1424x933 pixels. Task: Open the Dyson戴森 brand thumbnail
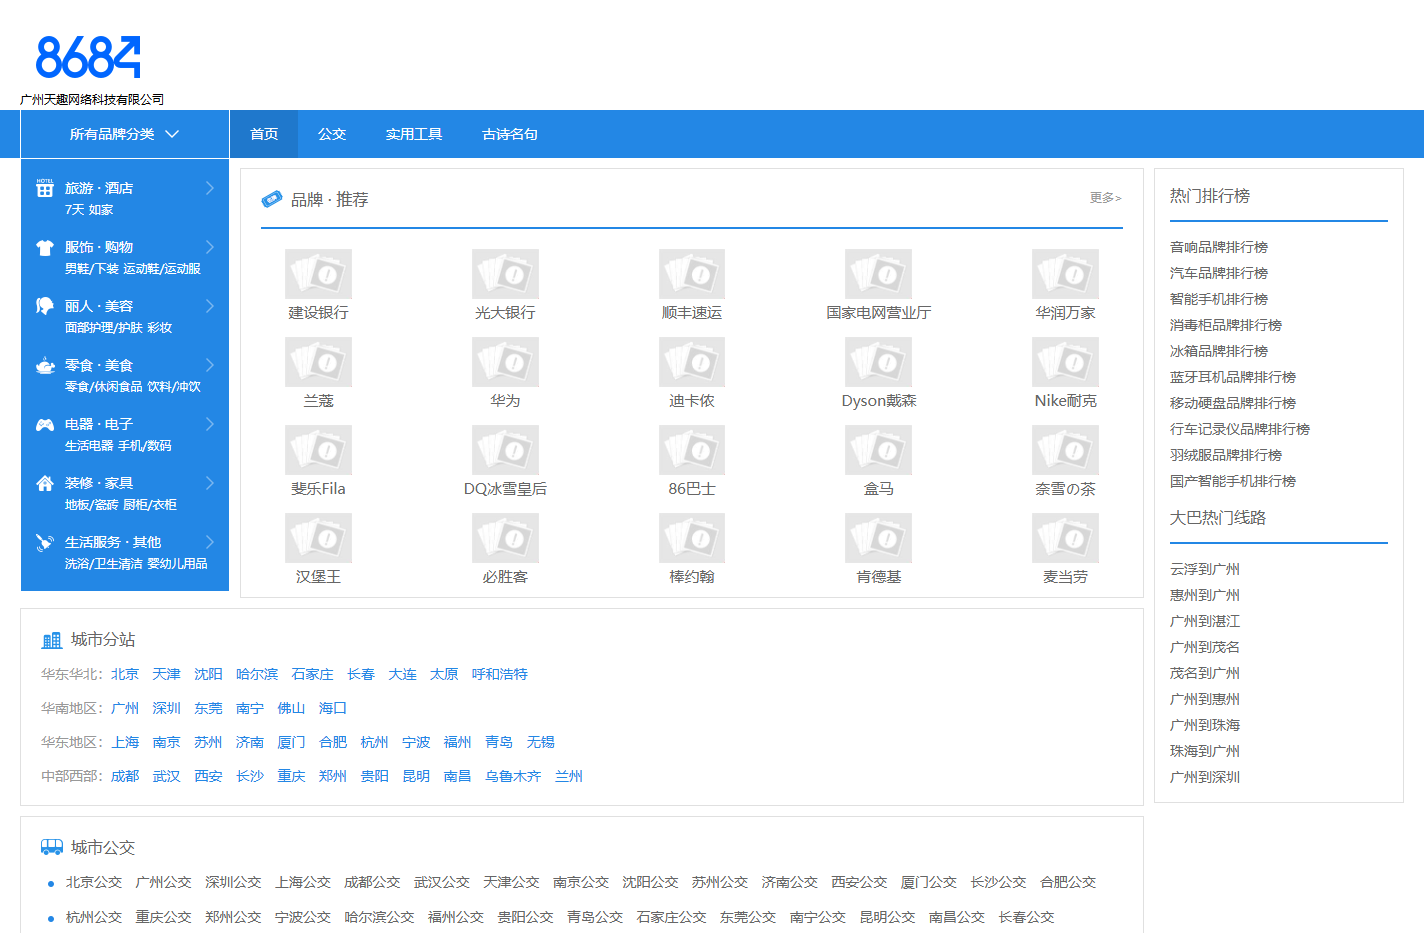click(x=878, y=362)
